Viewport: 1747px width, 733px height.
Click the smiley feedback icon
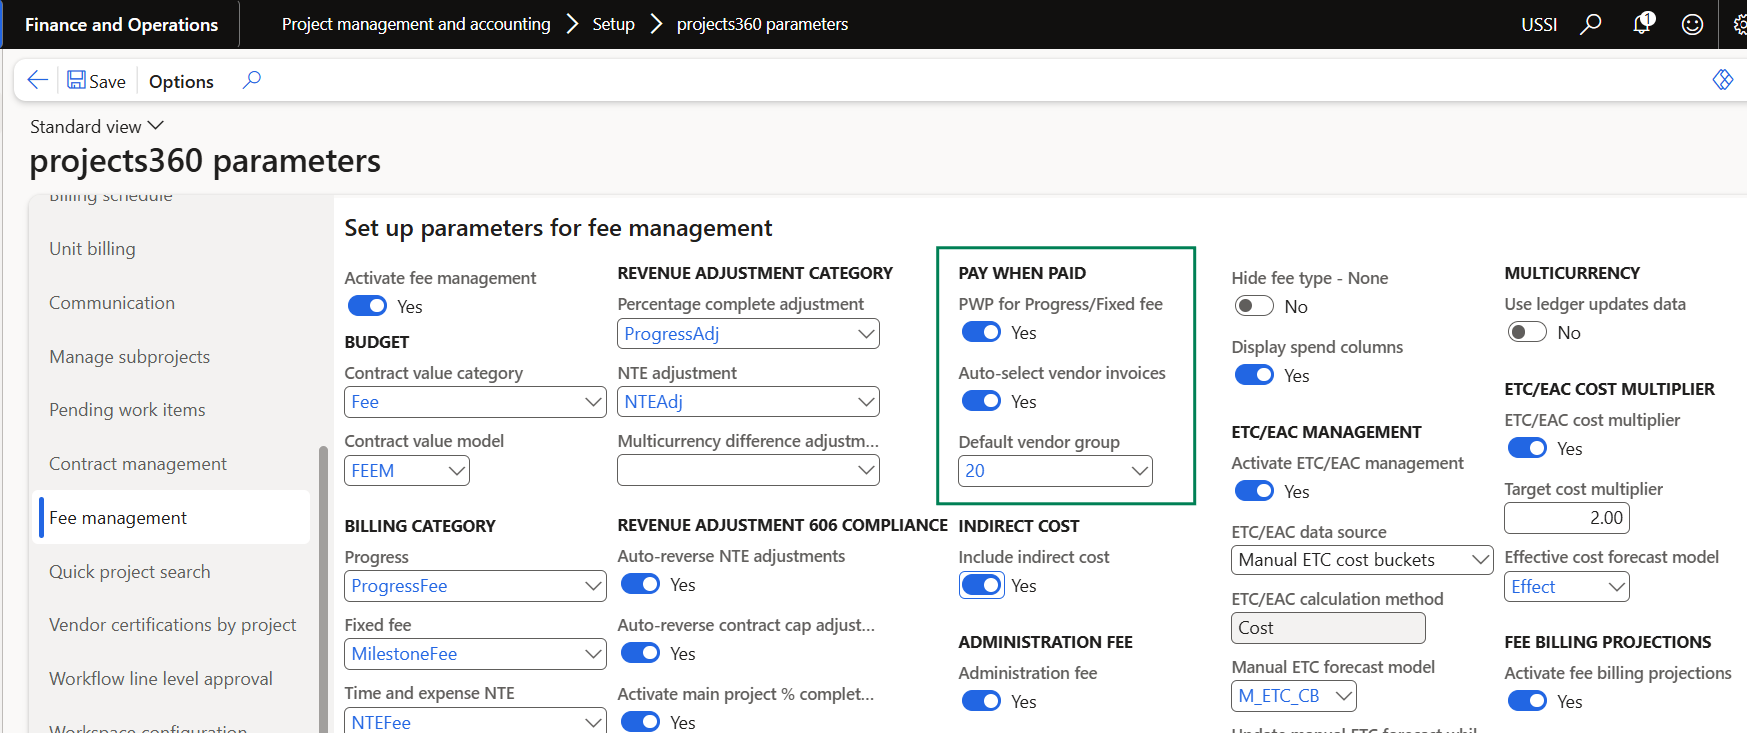(x=1692, y=24)
